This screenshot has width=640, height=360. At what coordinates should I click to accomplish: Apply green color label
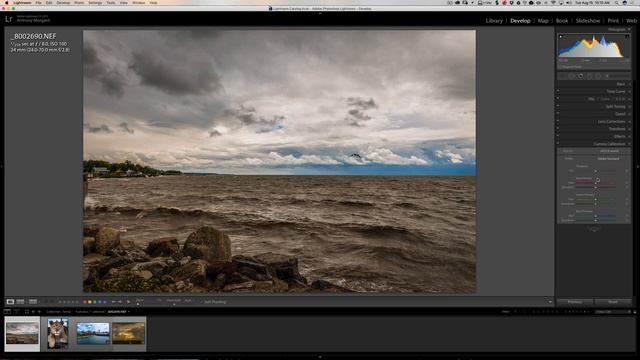coord(95,302)
